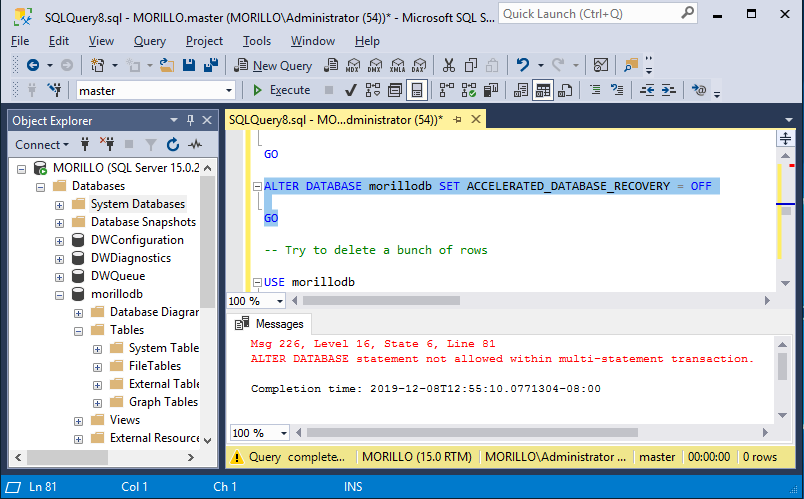Expand the Database Snapshots node

[59, 223]
